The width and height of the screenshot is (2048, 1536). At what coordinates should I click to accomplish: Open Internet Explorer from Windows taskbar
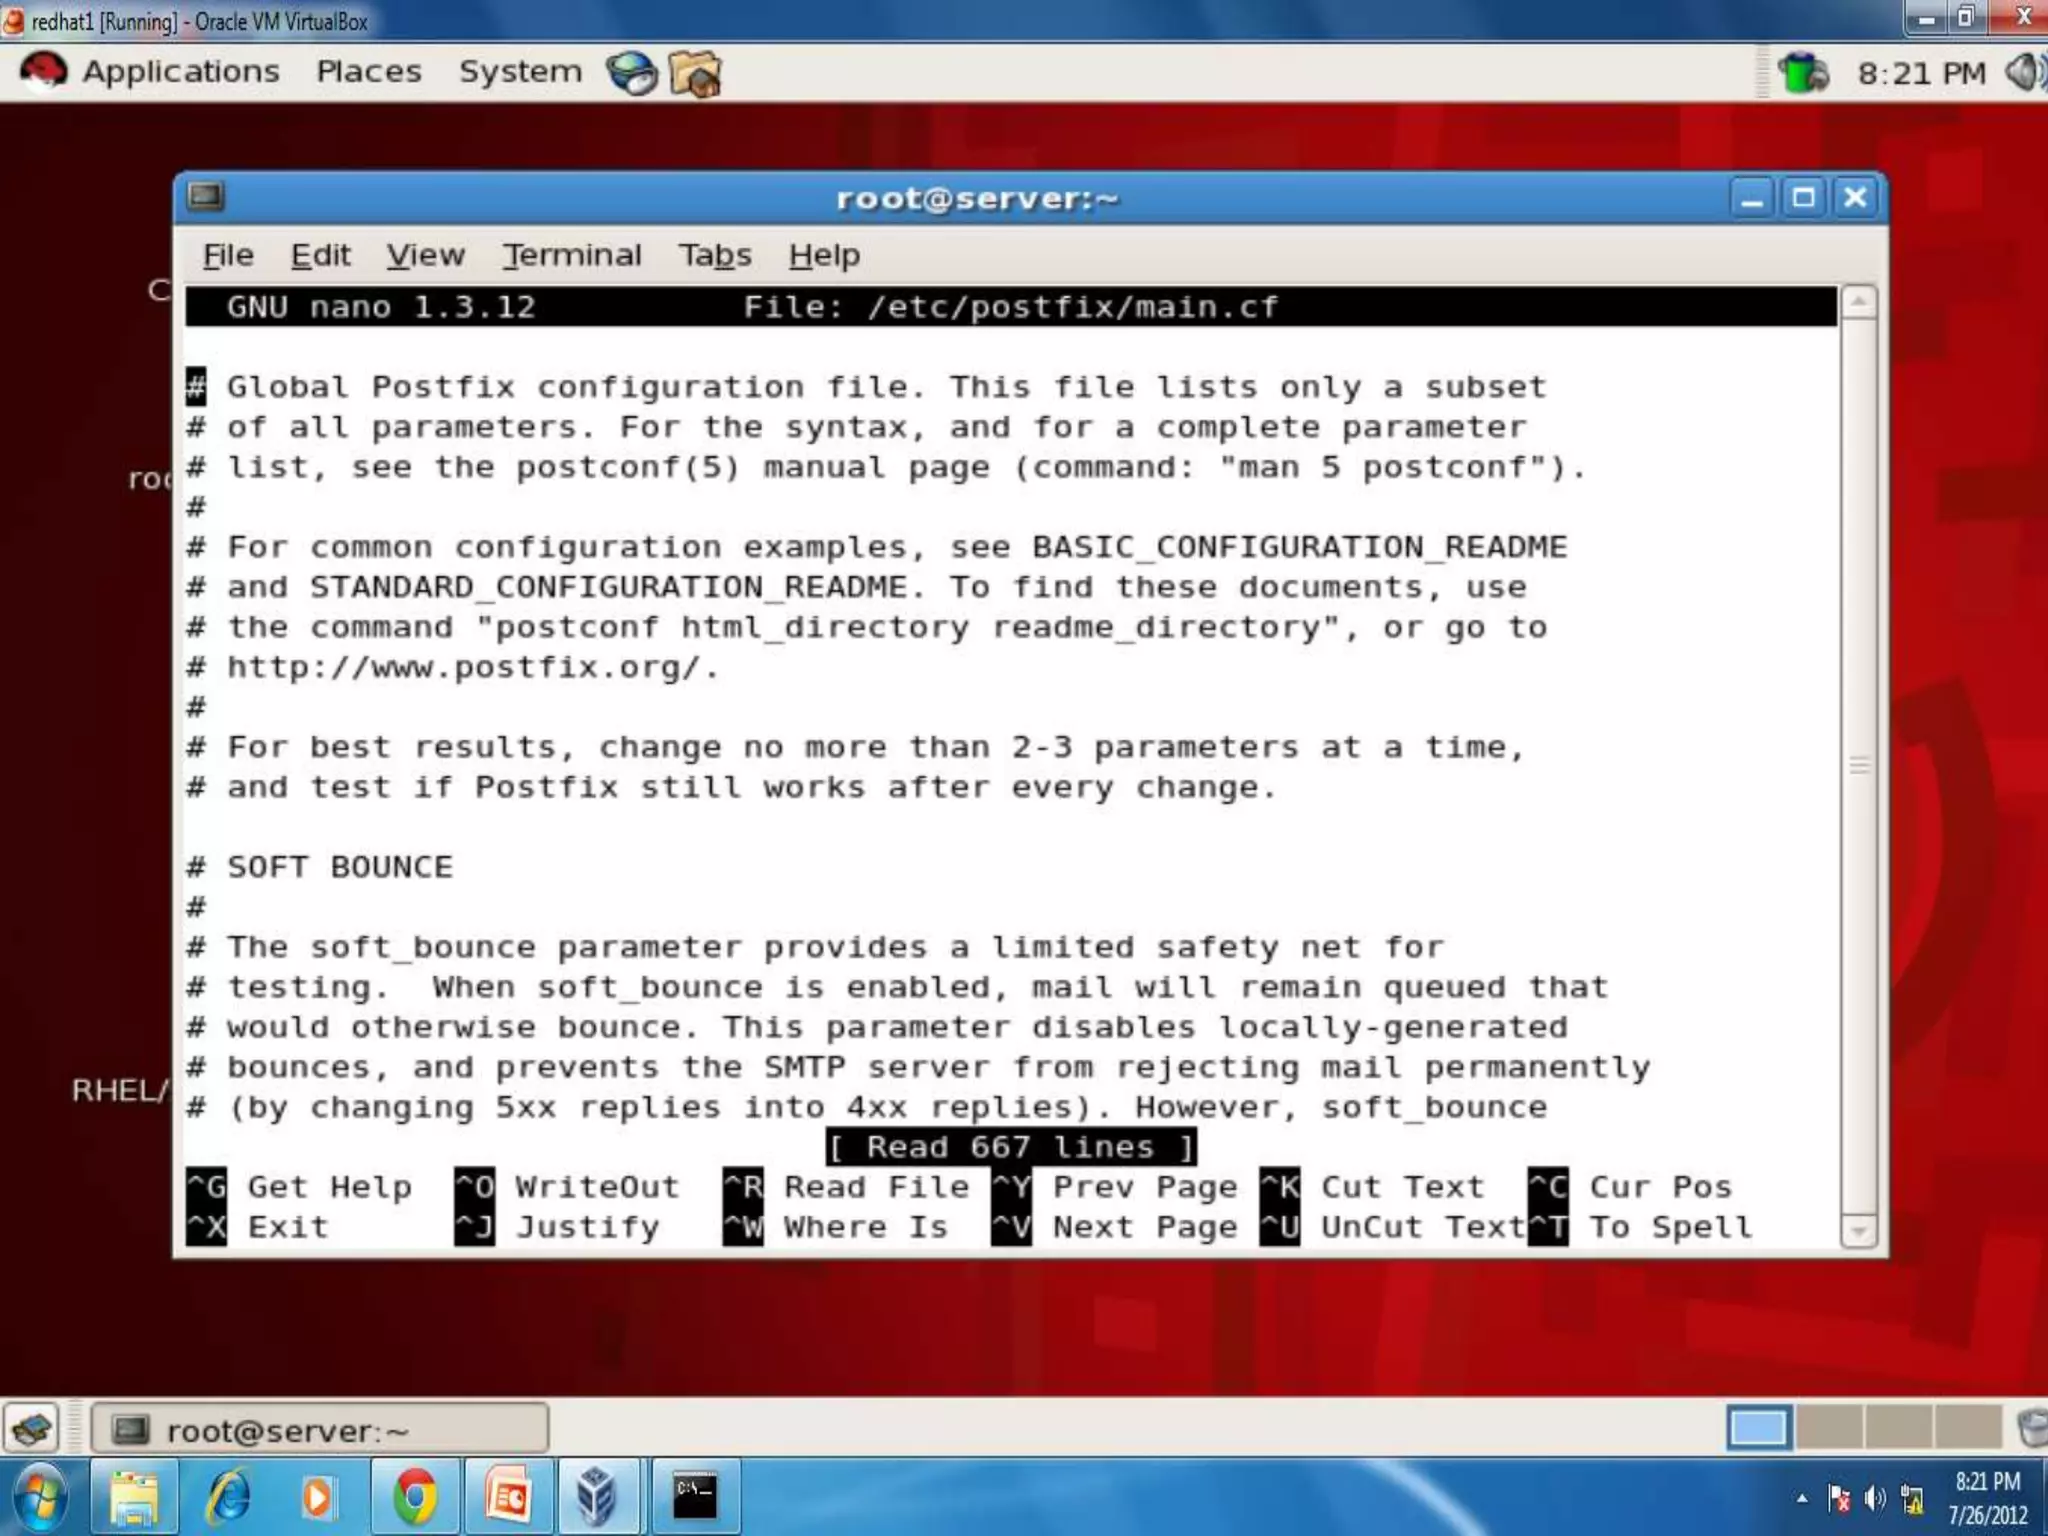point(228,1497)
